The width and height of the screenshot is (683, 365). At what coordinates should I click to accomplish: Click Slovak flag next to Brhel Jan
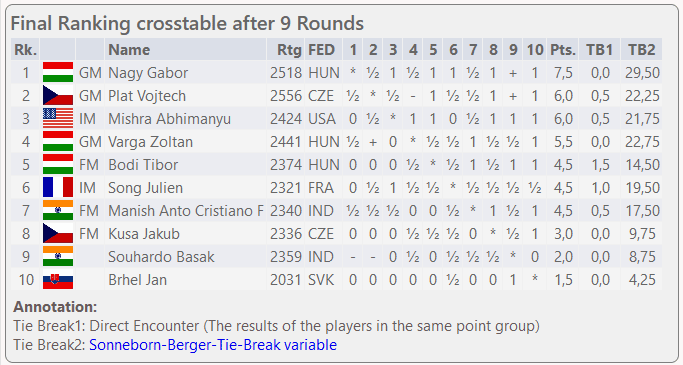pos(58,279)
